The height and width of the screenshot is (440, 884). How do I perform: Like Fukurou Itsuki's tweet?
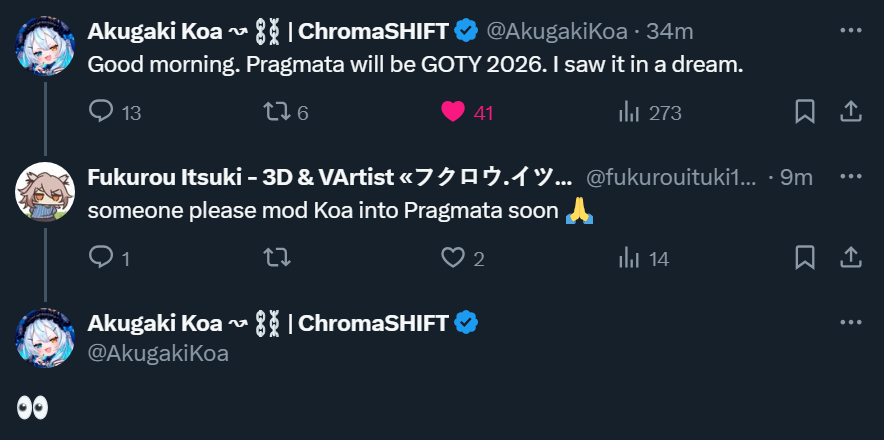click(453, 258)
